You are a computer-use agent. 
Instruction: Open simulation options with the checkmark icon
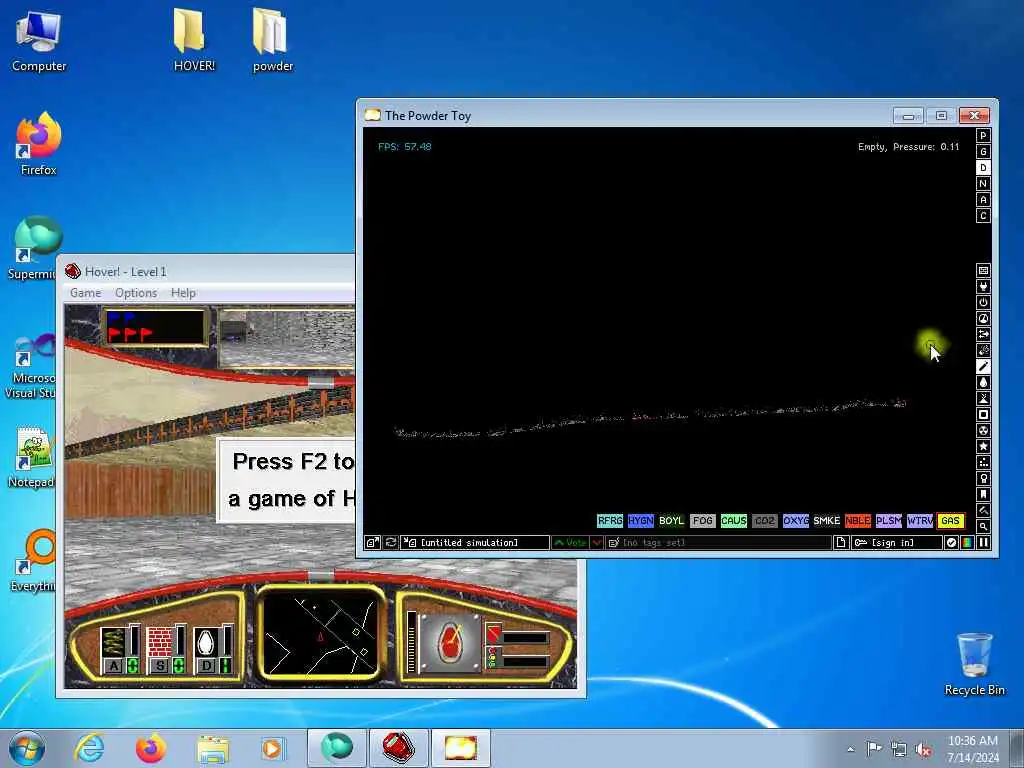coord(952,543)
